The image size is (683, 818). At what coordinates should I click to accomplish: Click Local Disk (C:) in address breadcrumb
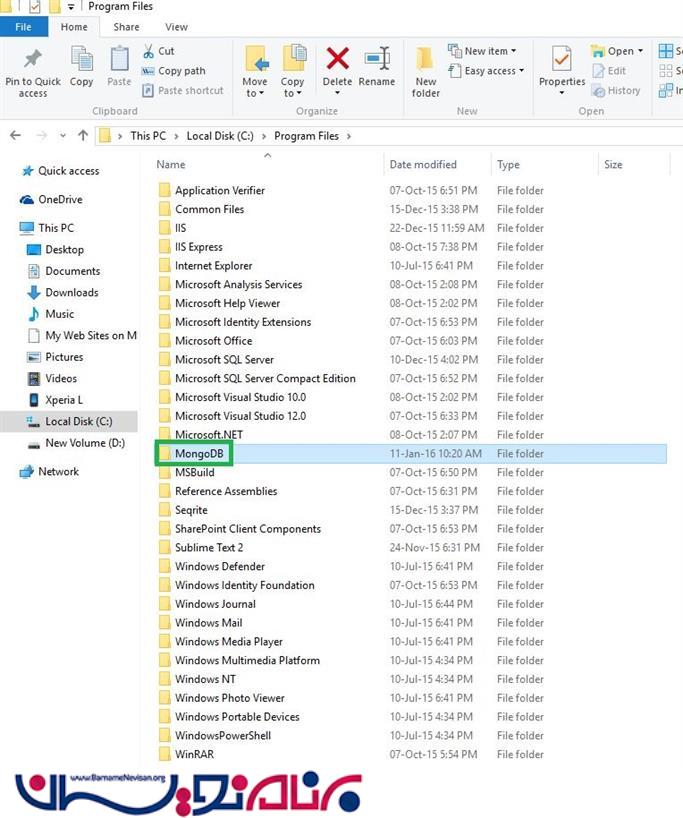[x=220, y=136]
